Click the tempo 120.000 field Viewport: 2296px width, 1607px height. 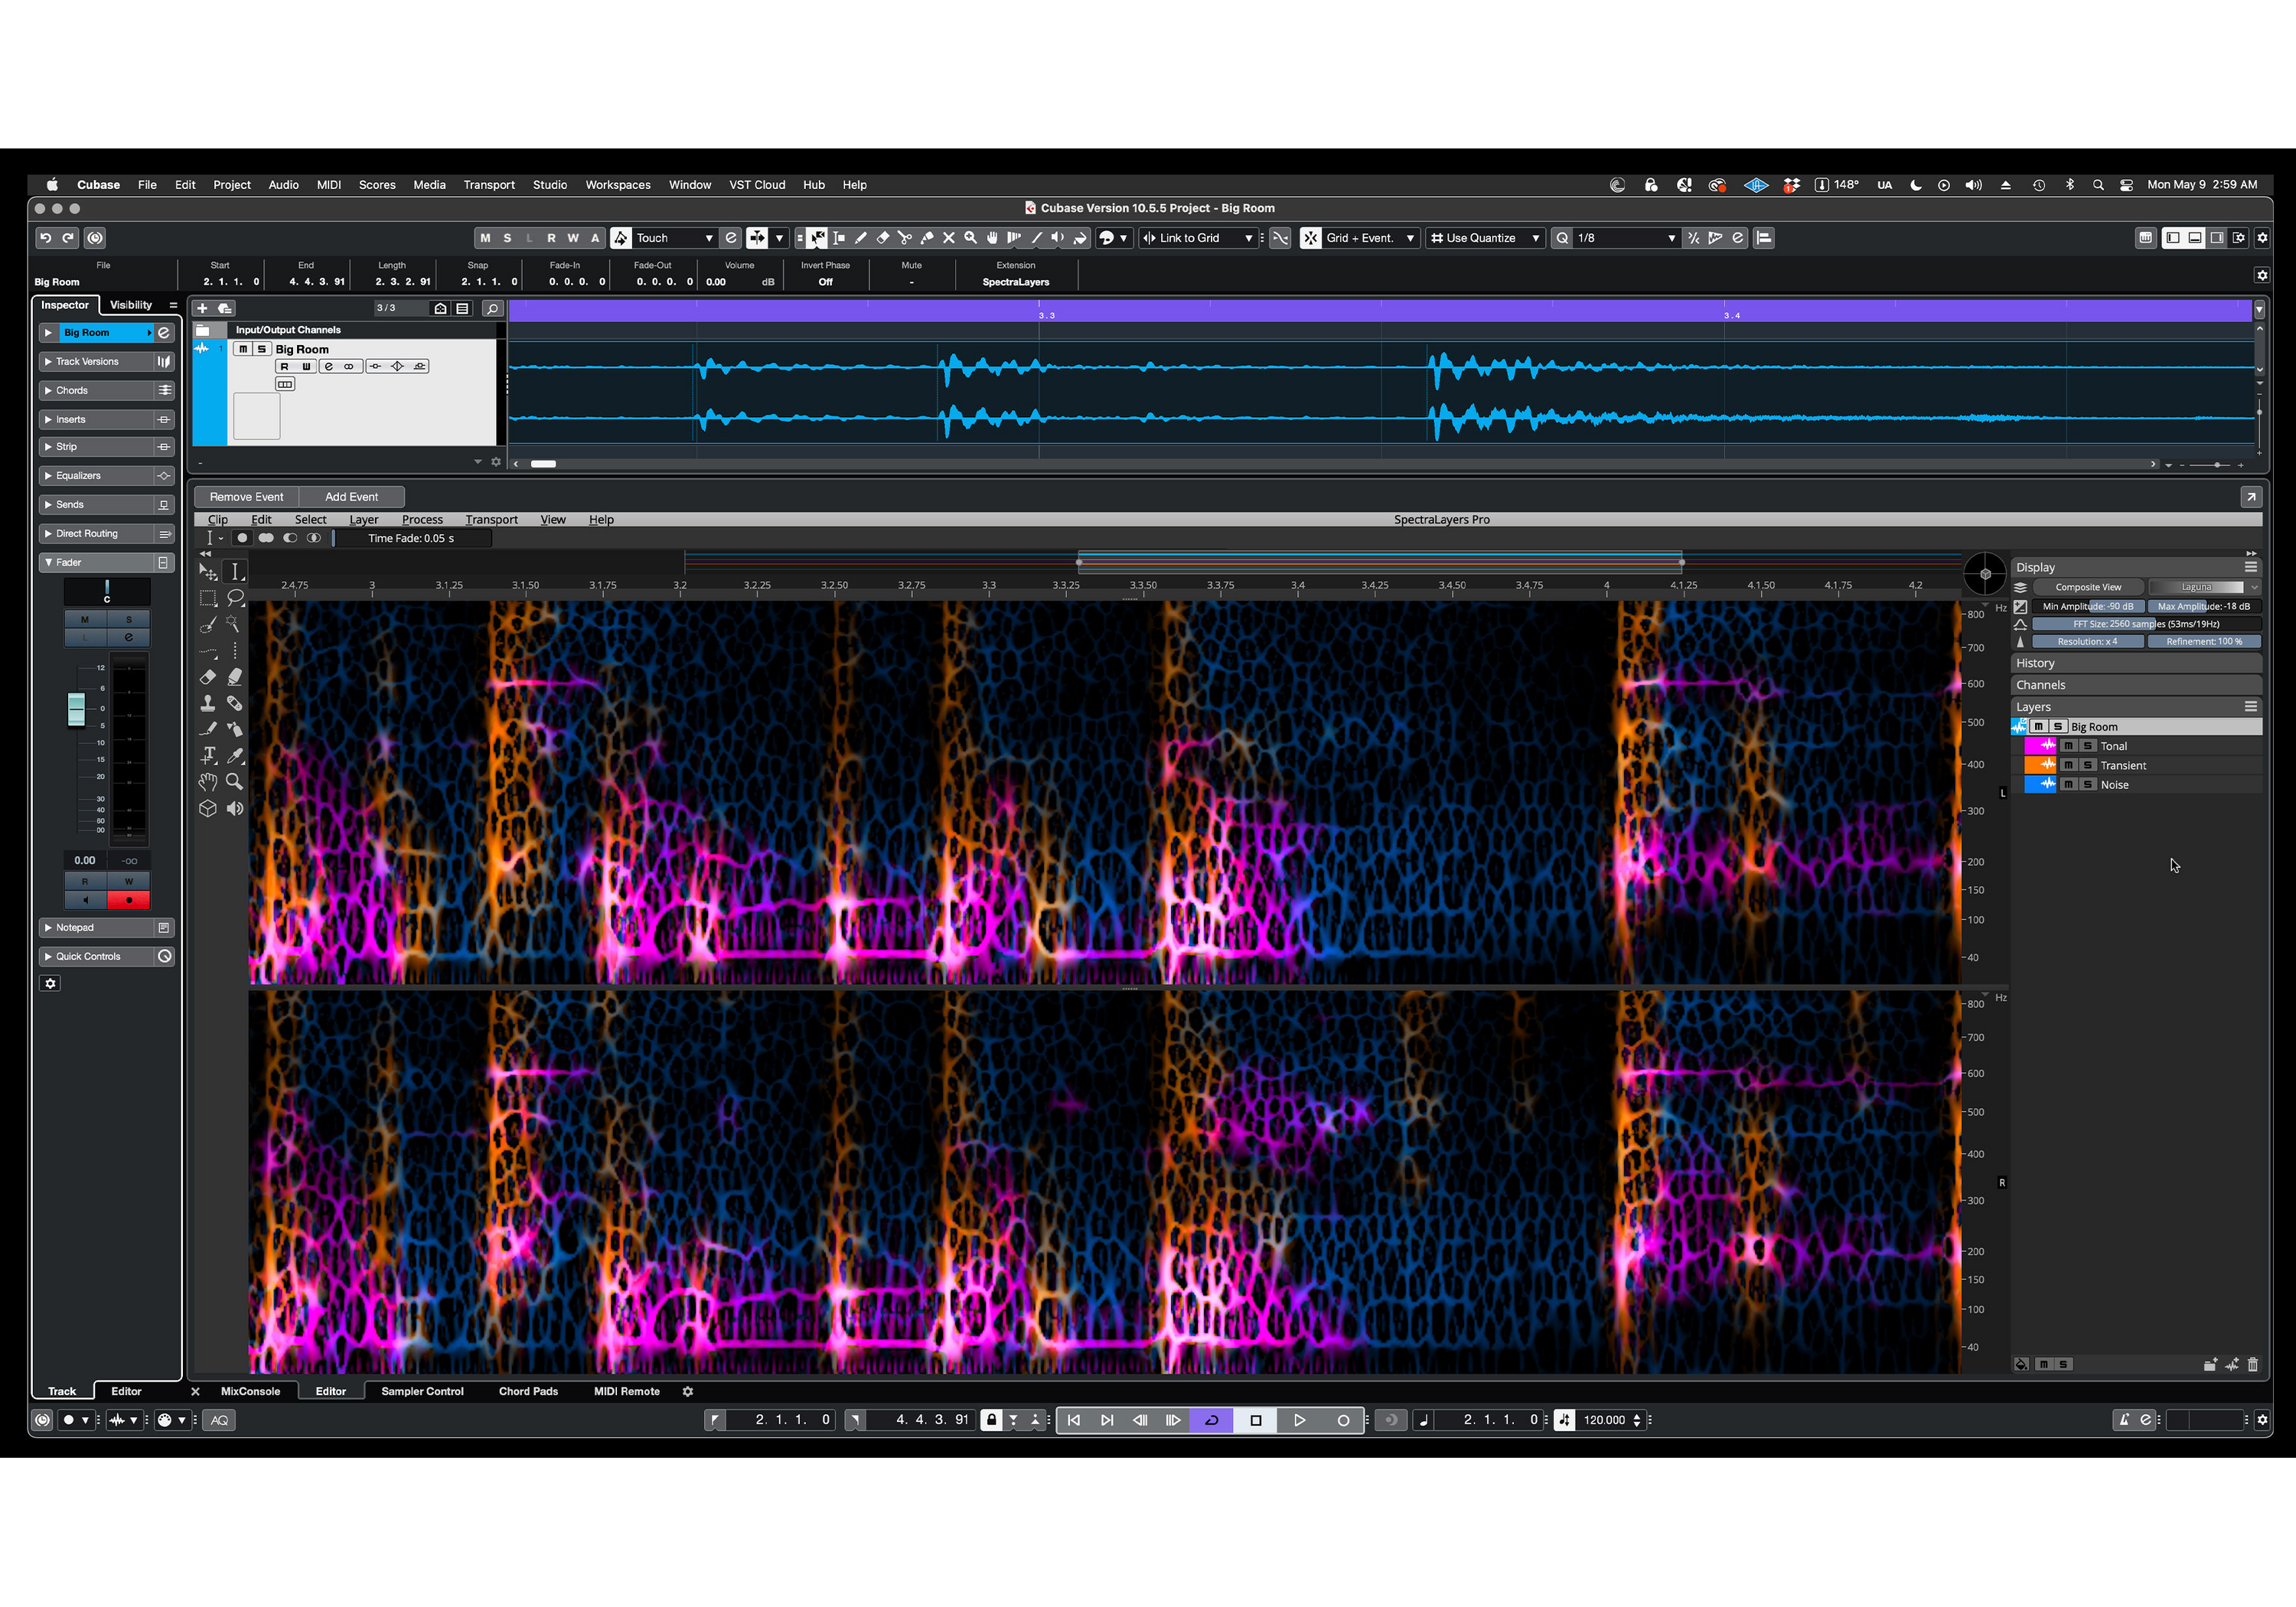[x=1604, y=1420]
